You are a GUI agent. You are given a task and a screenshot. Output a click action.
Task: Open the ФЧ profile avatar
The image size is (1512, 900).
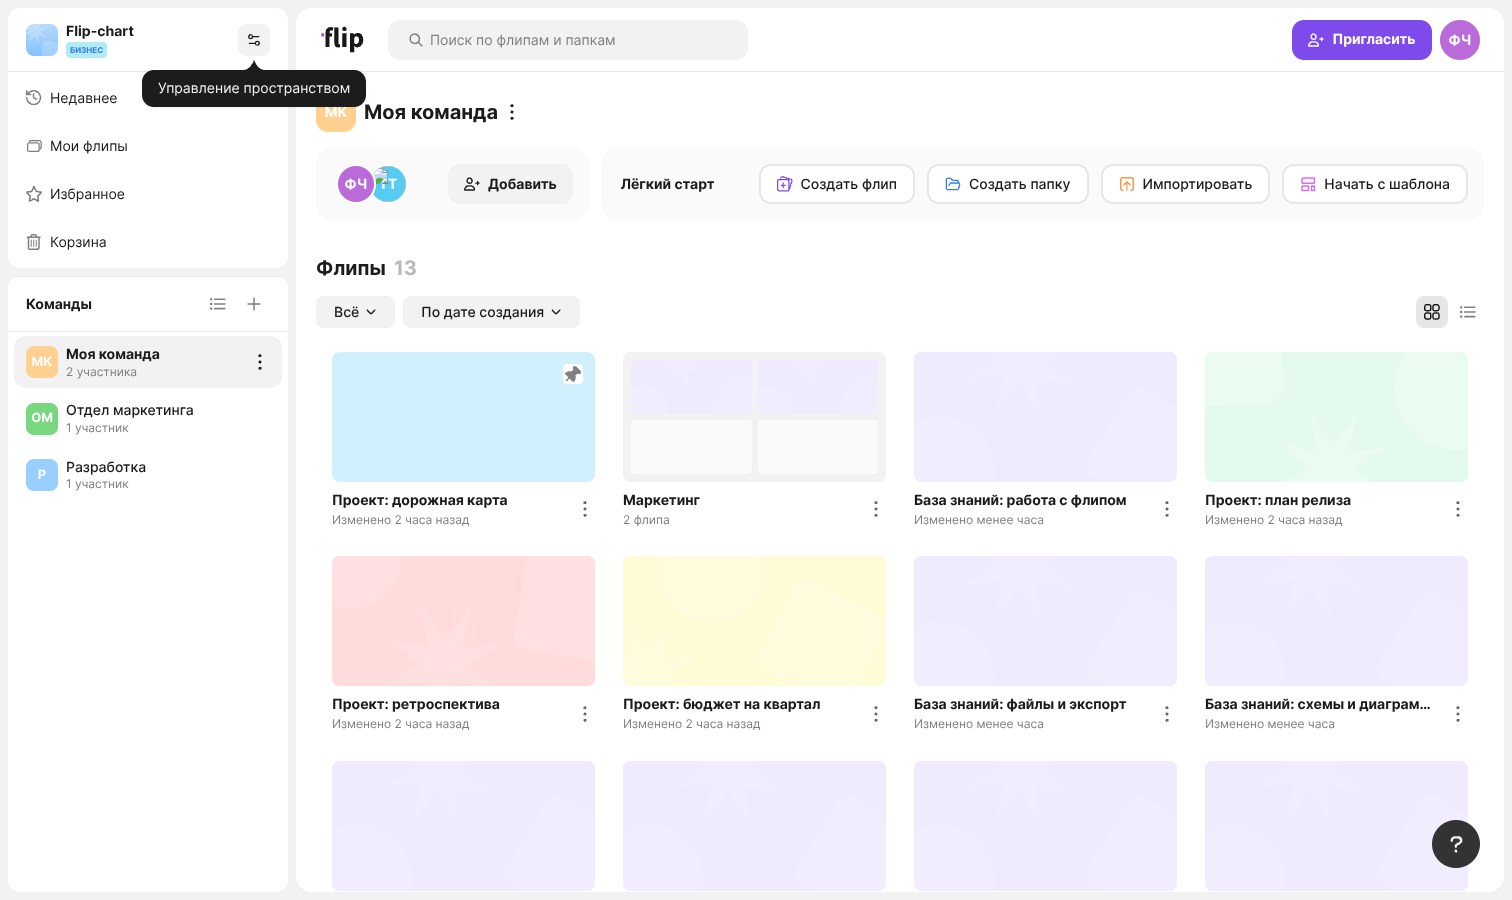coord(1460,40)
